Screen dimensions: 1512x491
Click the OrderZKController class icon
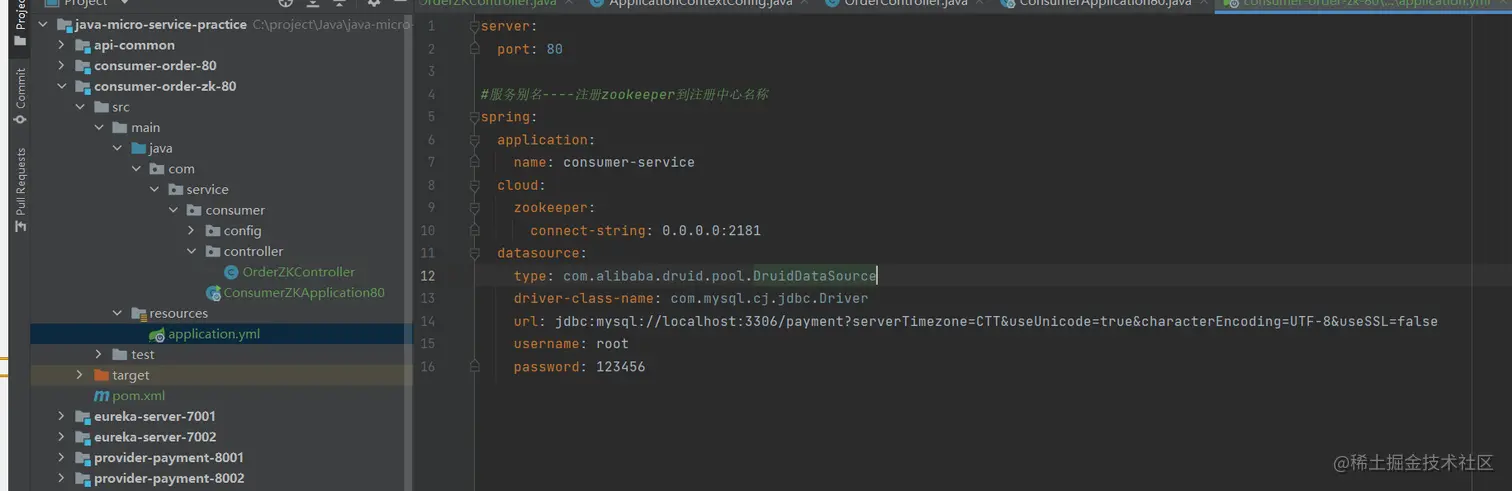[x=232, y=272]
